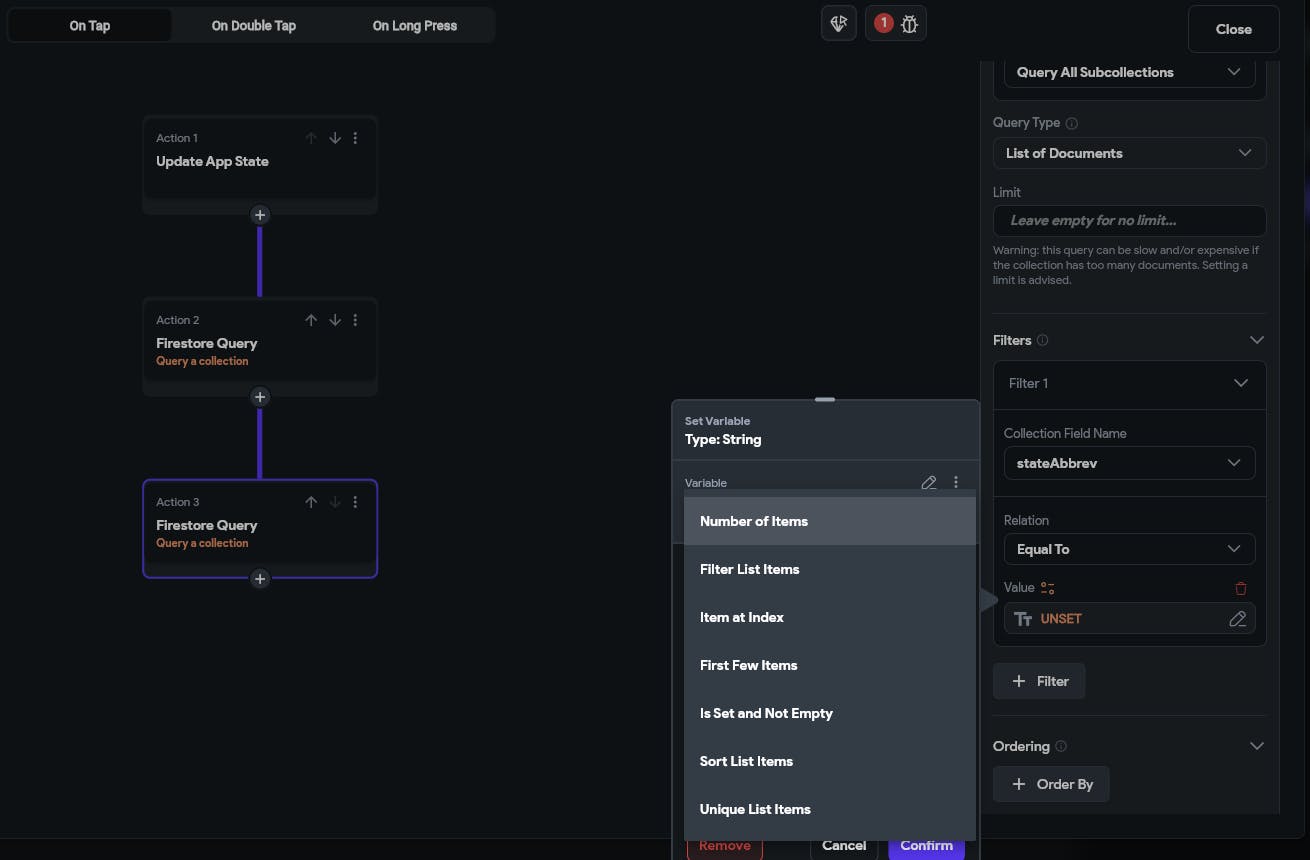Open the Collection Field Name stateAbbrev dropdown
This screenshot has width=1310, height=860.
(1129, 463)
